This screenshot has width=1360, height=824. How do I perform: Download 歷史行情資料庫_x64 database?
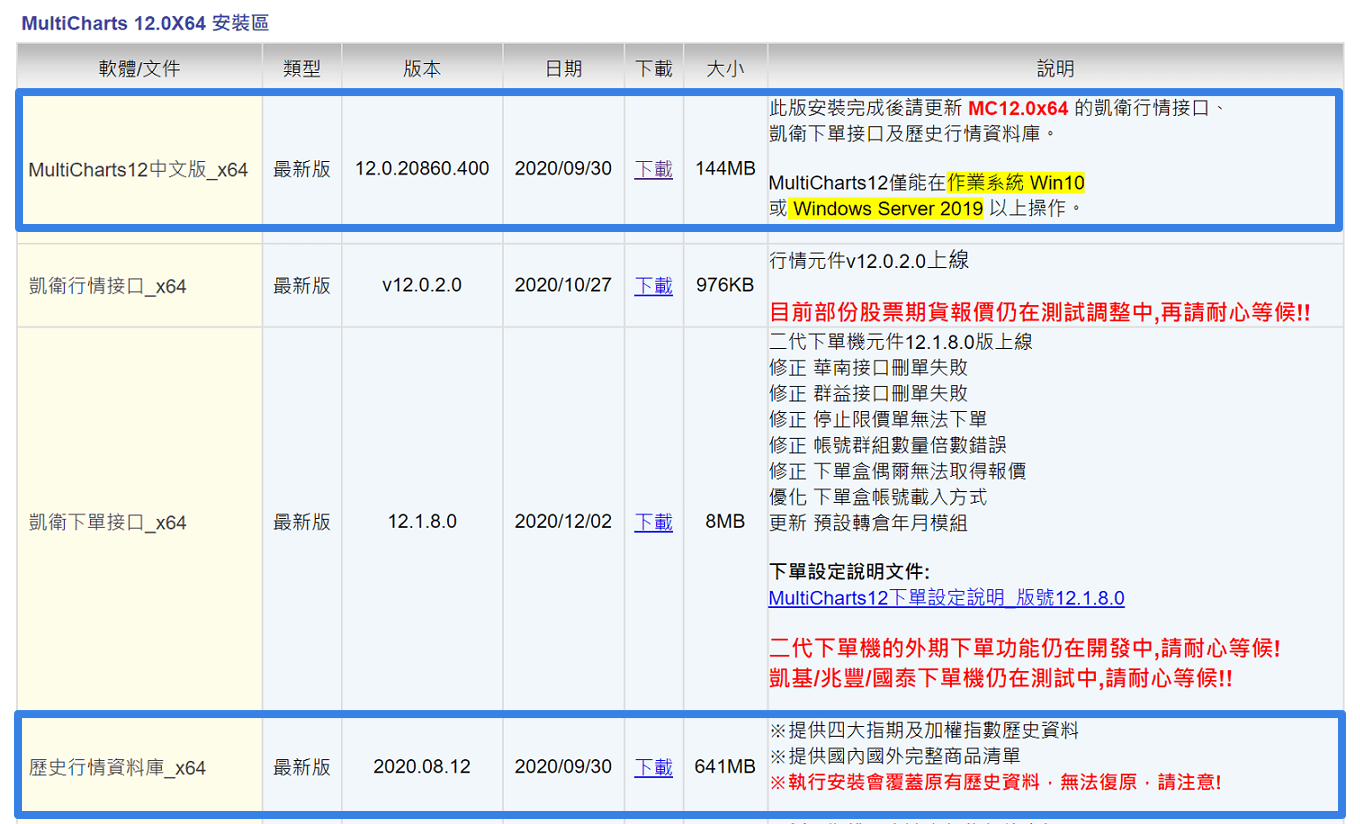[x=653, y=767]
